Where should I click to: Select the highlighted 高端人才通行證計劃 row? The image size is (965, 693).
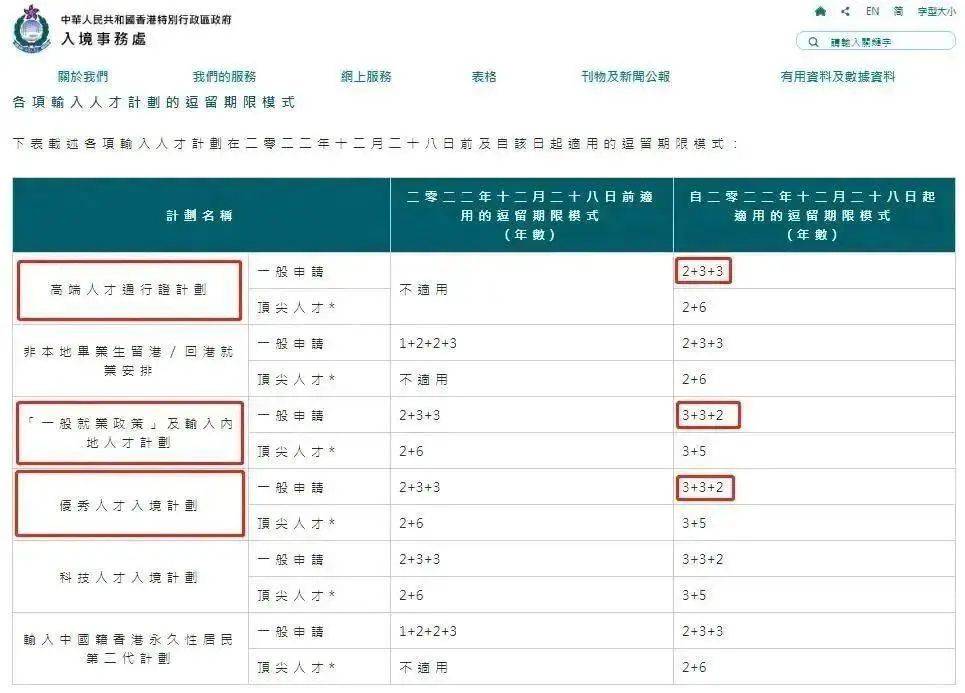tap(129, 289)
